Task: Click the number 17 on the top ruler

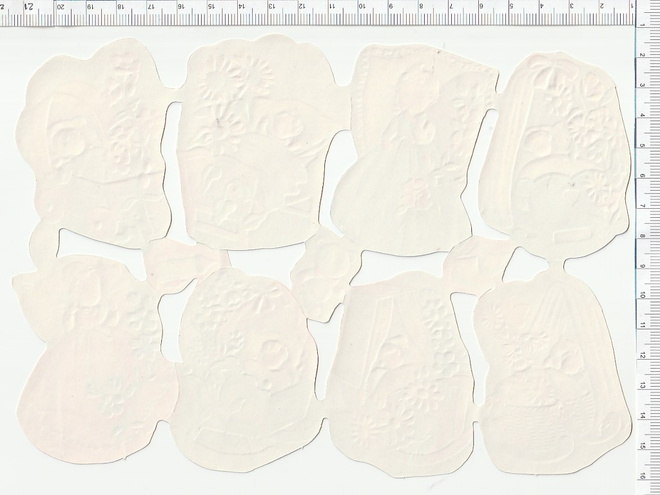Action: (151, 7)
